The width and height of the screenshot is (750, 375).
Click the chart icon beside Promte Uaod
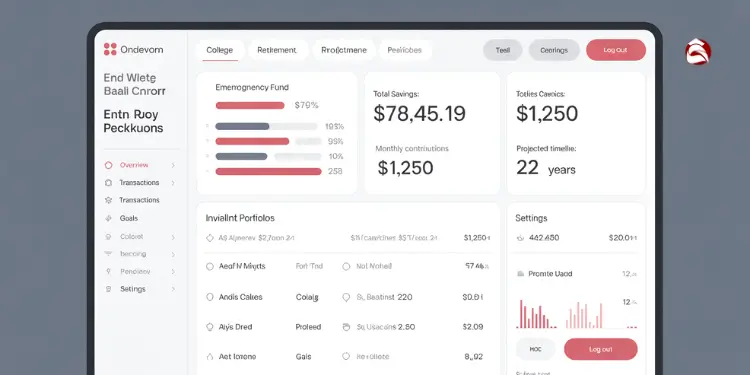click(x=520, y=274)
